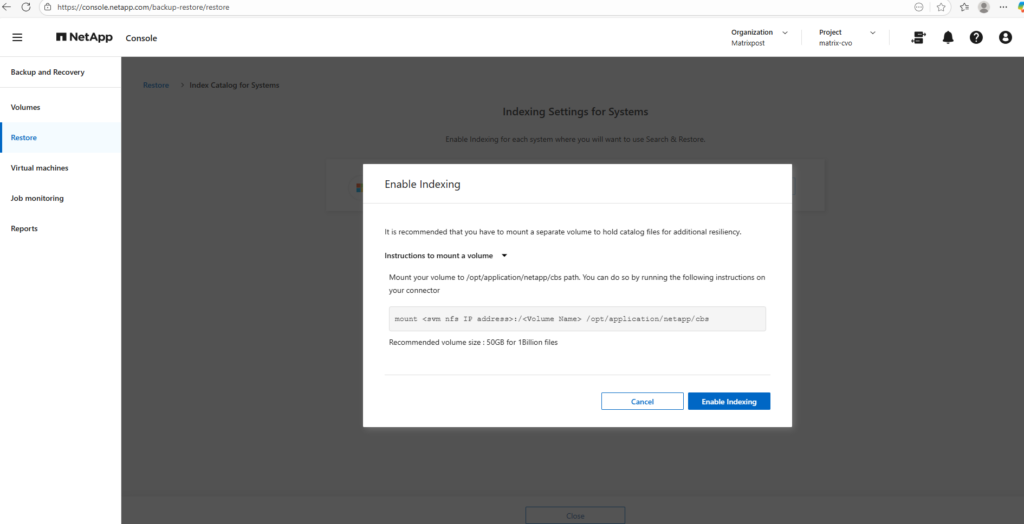Open the agents/connector icon in header
The height and width of the screenshot is (524, 1024).
coord(918,38)
